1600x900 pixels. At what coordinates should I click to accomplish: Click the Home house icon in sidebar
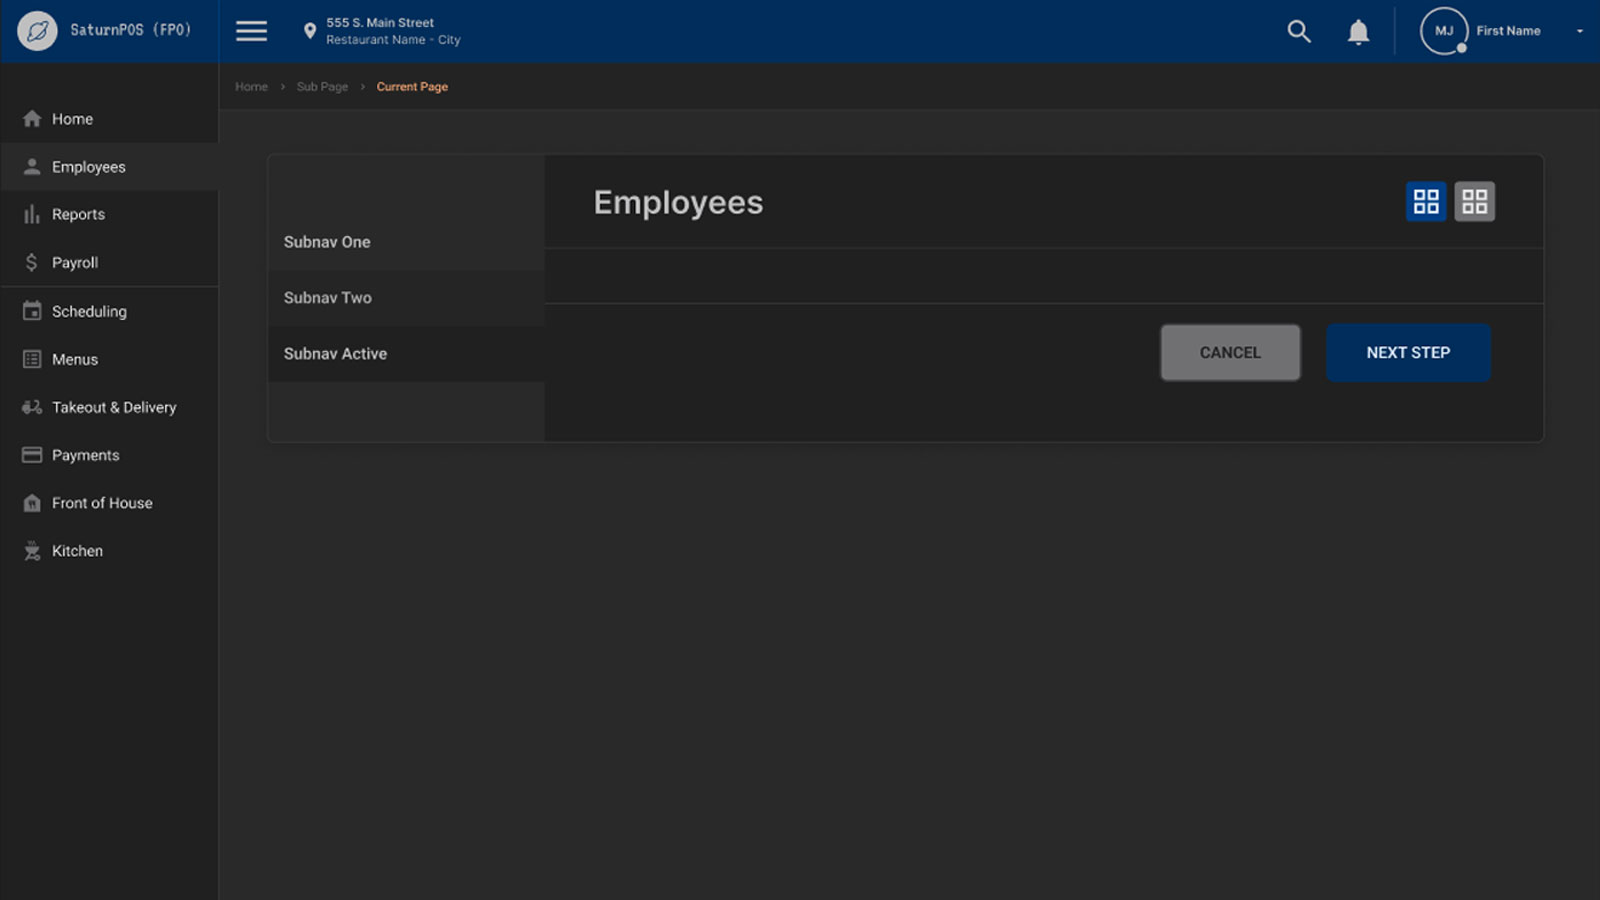point(32,119)
